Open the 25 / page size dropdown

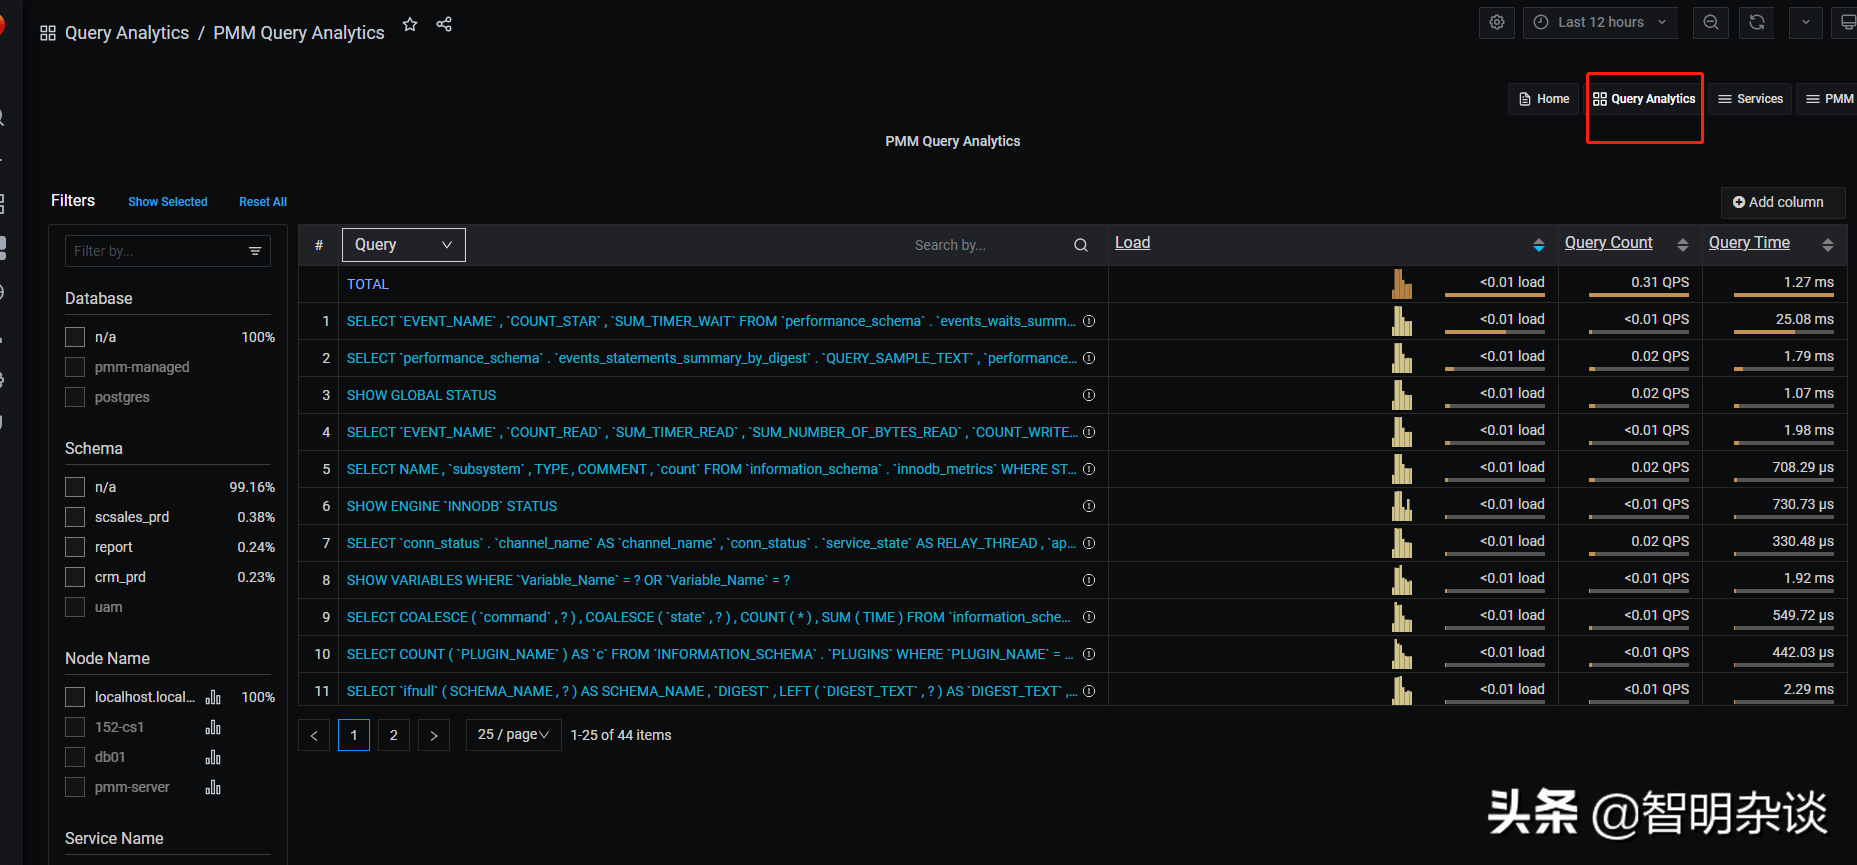(513, 735)
